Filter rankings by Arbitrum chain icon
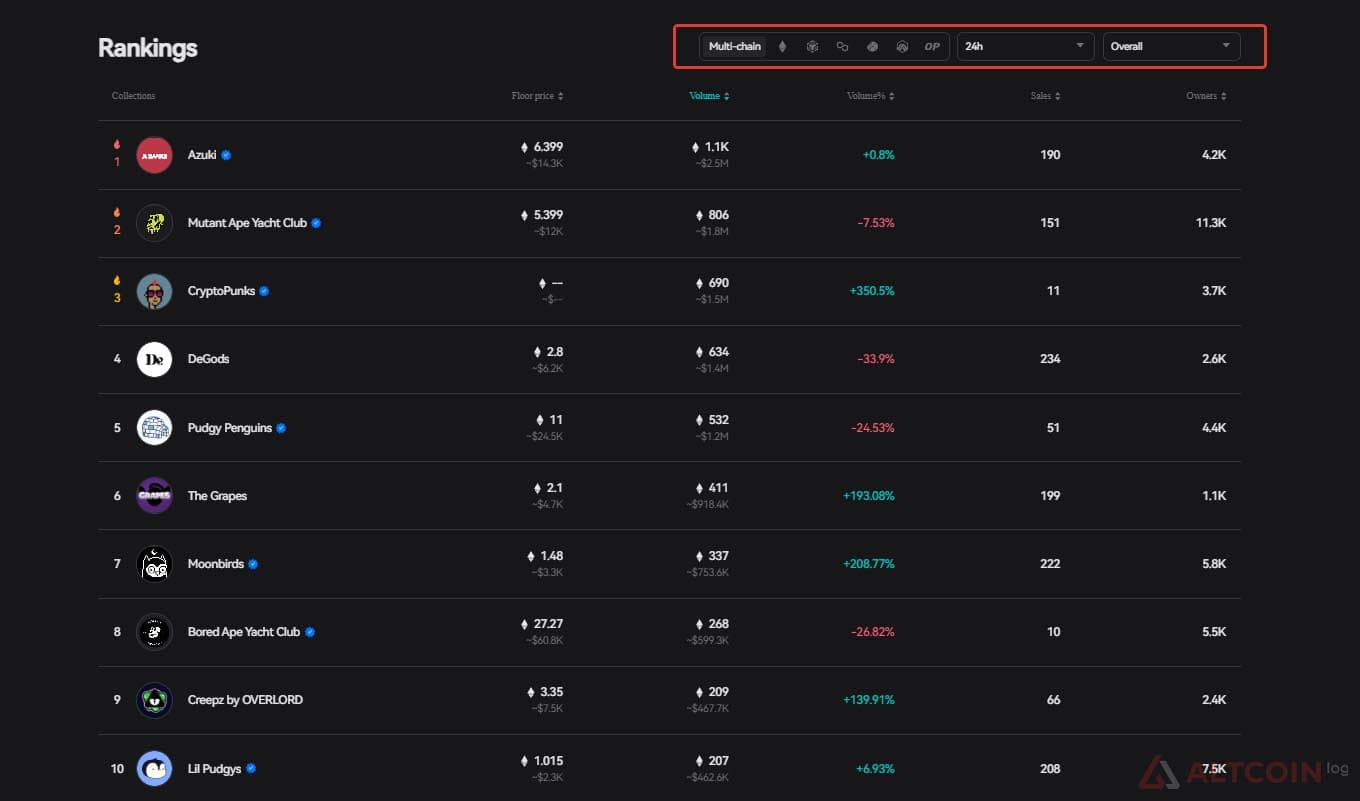This screenshot has height=801, width=1360. click(x=902, y=46)
